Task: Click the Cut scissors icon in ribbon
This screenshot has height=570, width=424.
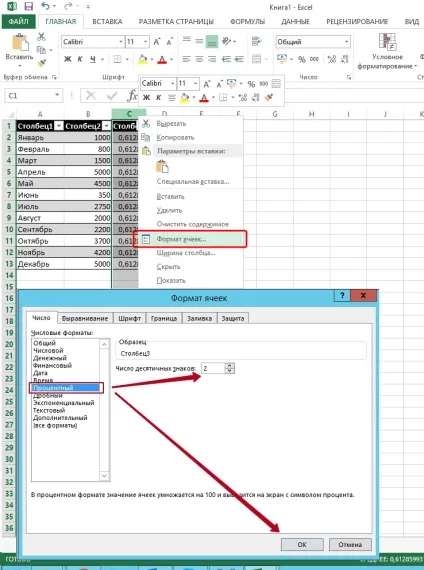Action: point(41,36)
